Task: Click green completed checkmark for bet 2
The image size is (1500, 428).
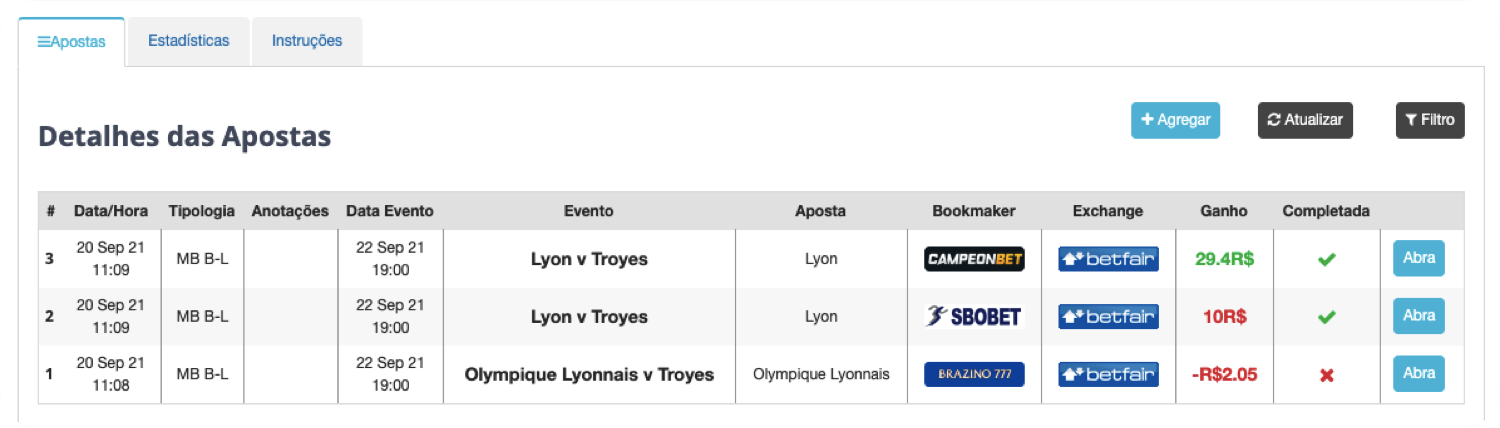Action: (1326, 318)
